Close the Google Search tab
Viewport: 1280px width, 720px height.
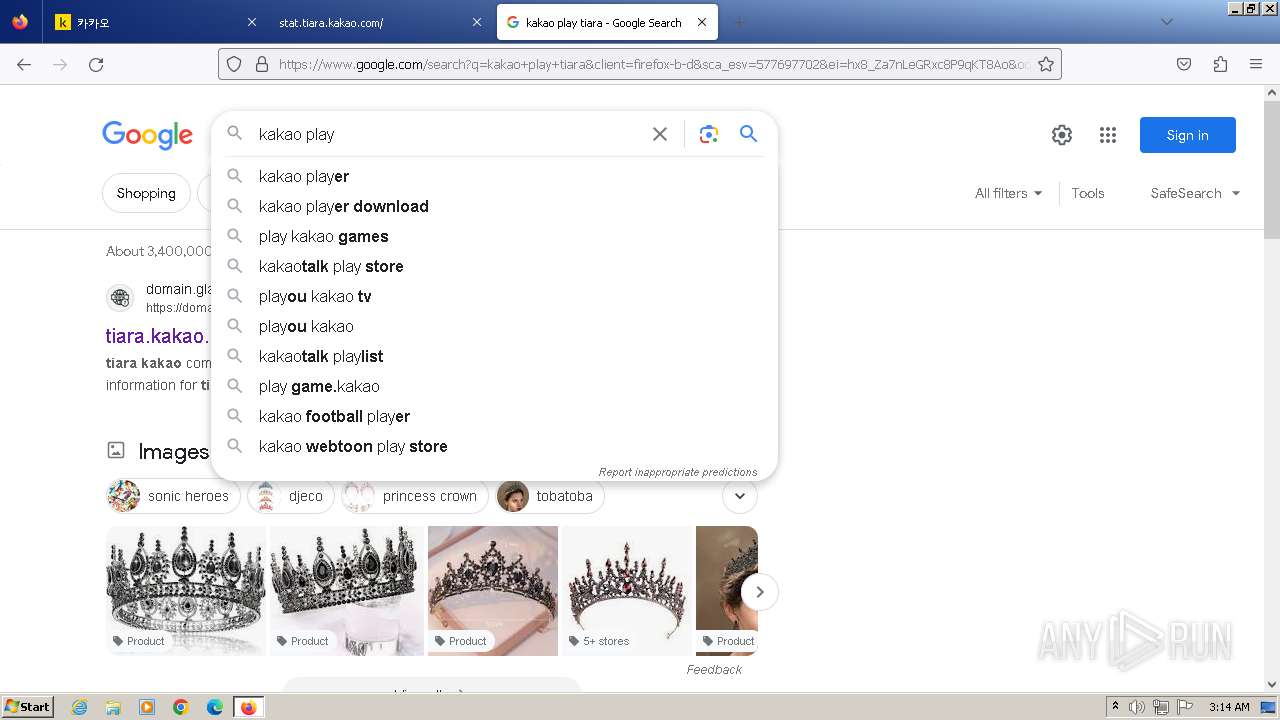coord(701,22)
